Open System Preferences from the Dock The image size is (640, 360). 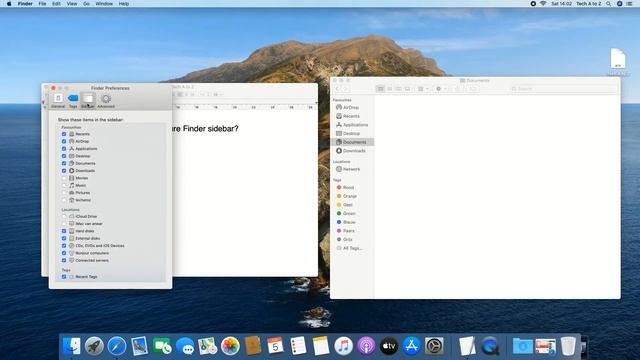[434, 346]
